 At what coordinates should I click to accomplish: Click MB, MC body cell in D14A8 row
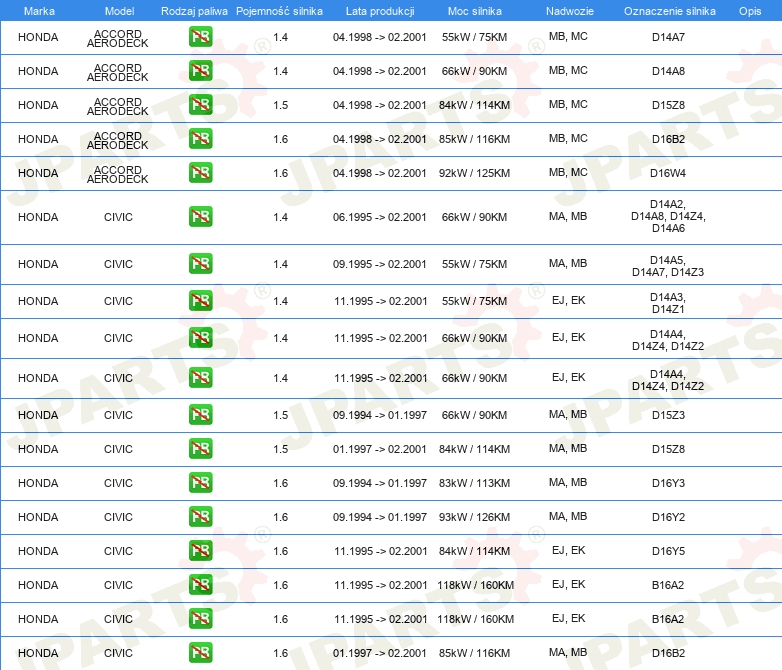(568, 70)
